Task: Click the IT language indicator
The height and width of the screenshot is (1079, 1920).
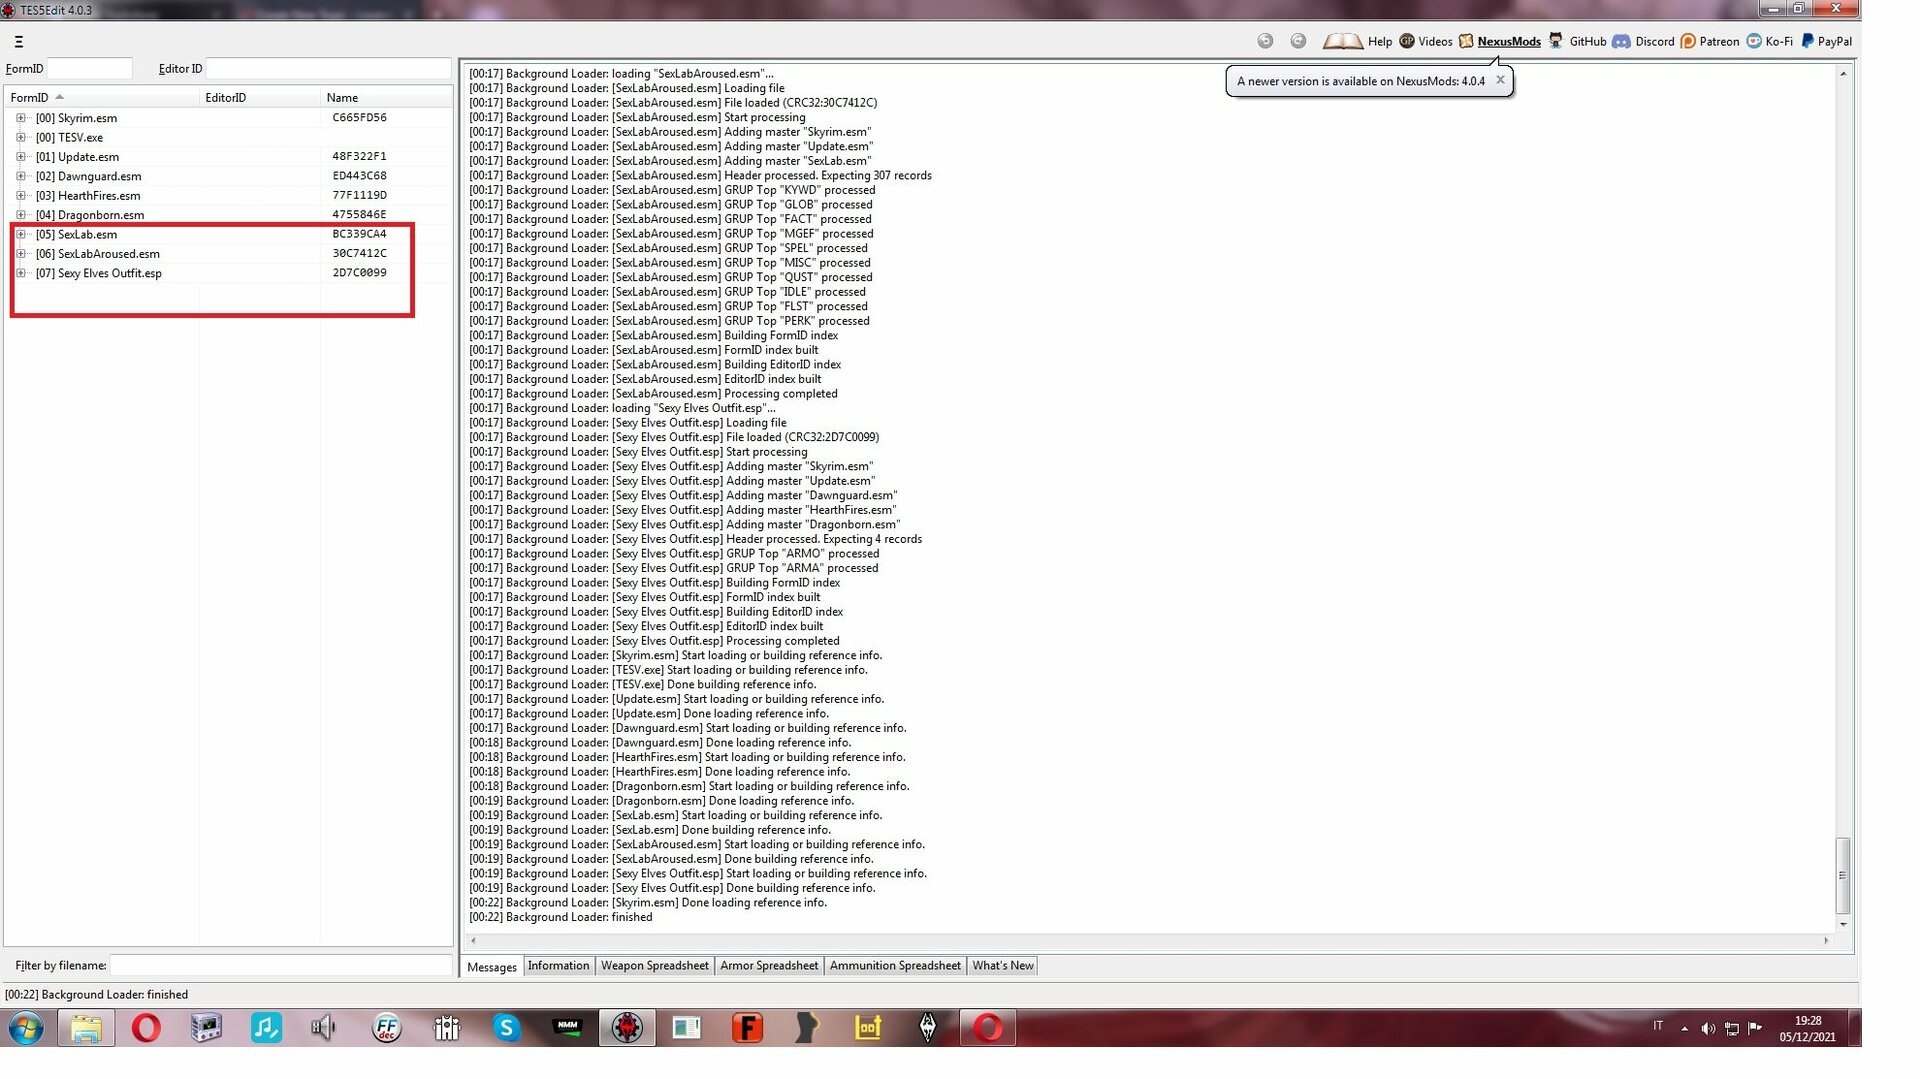Action: [1658, 1026]
